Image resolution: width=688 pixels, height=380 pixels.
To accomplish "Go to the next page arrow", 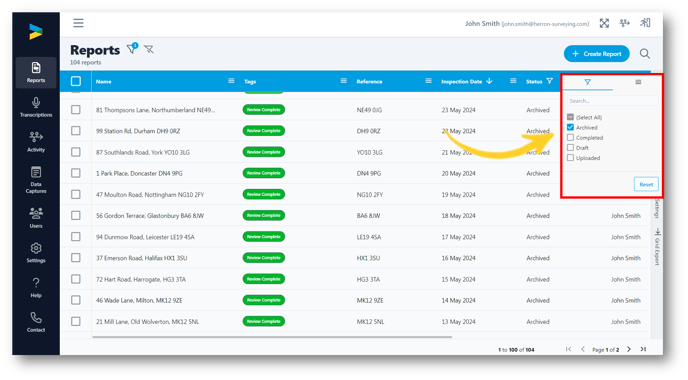I will click(629, 349).
